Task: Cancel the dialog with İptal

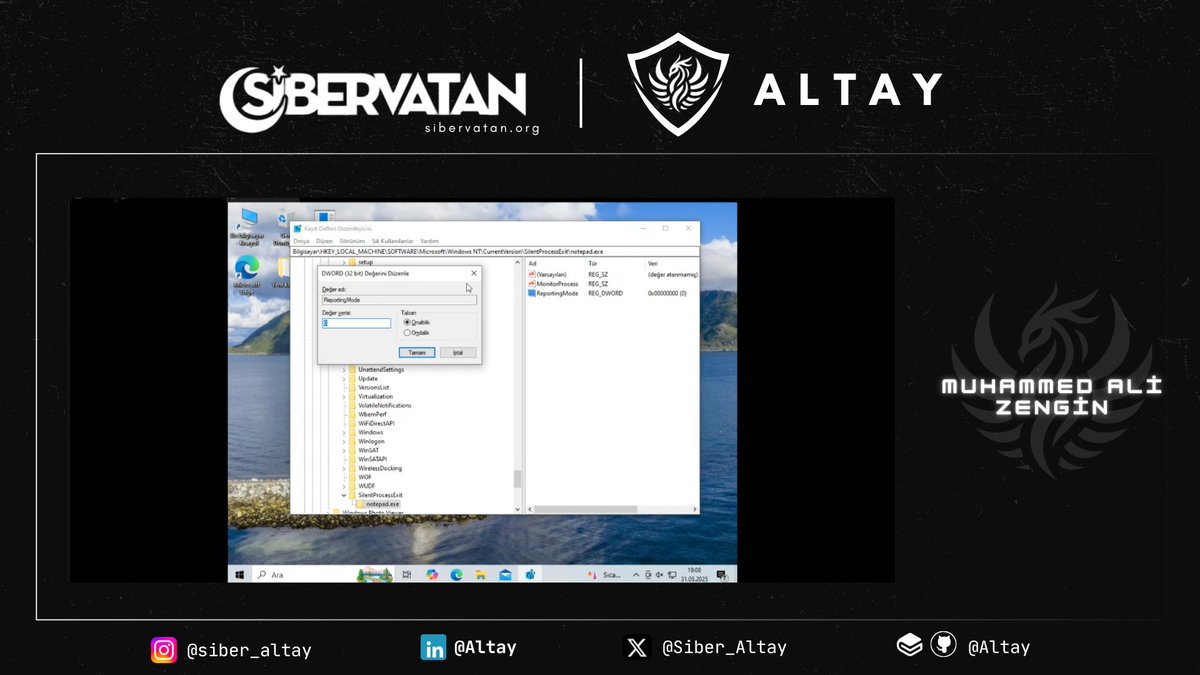Action: point(458,352)
